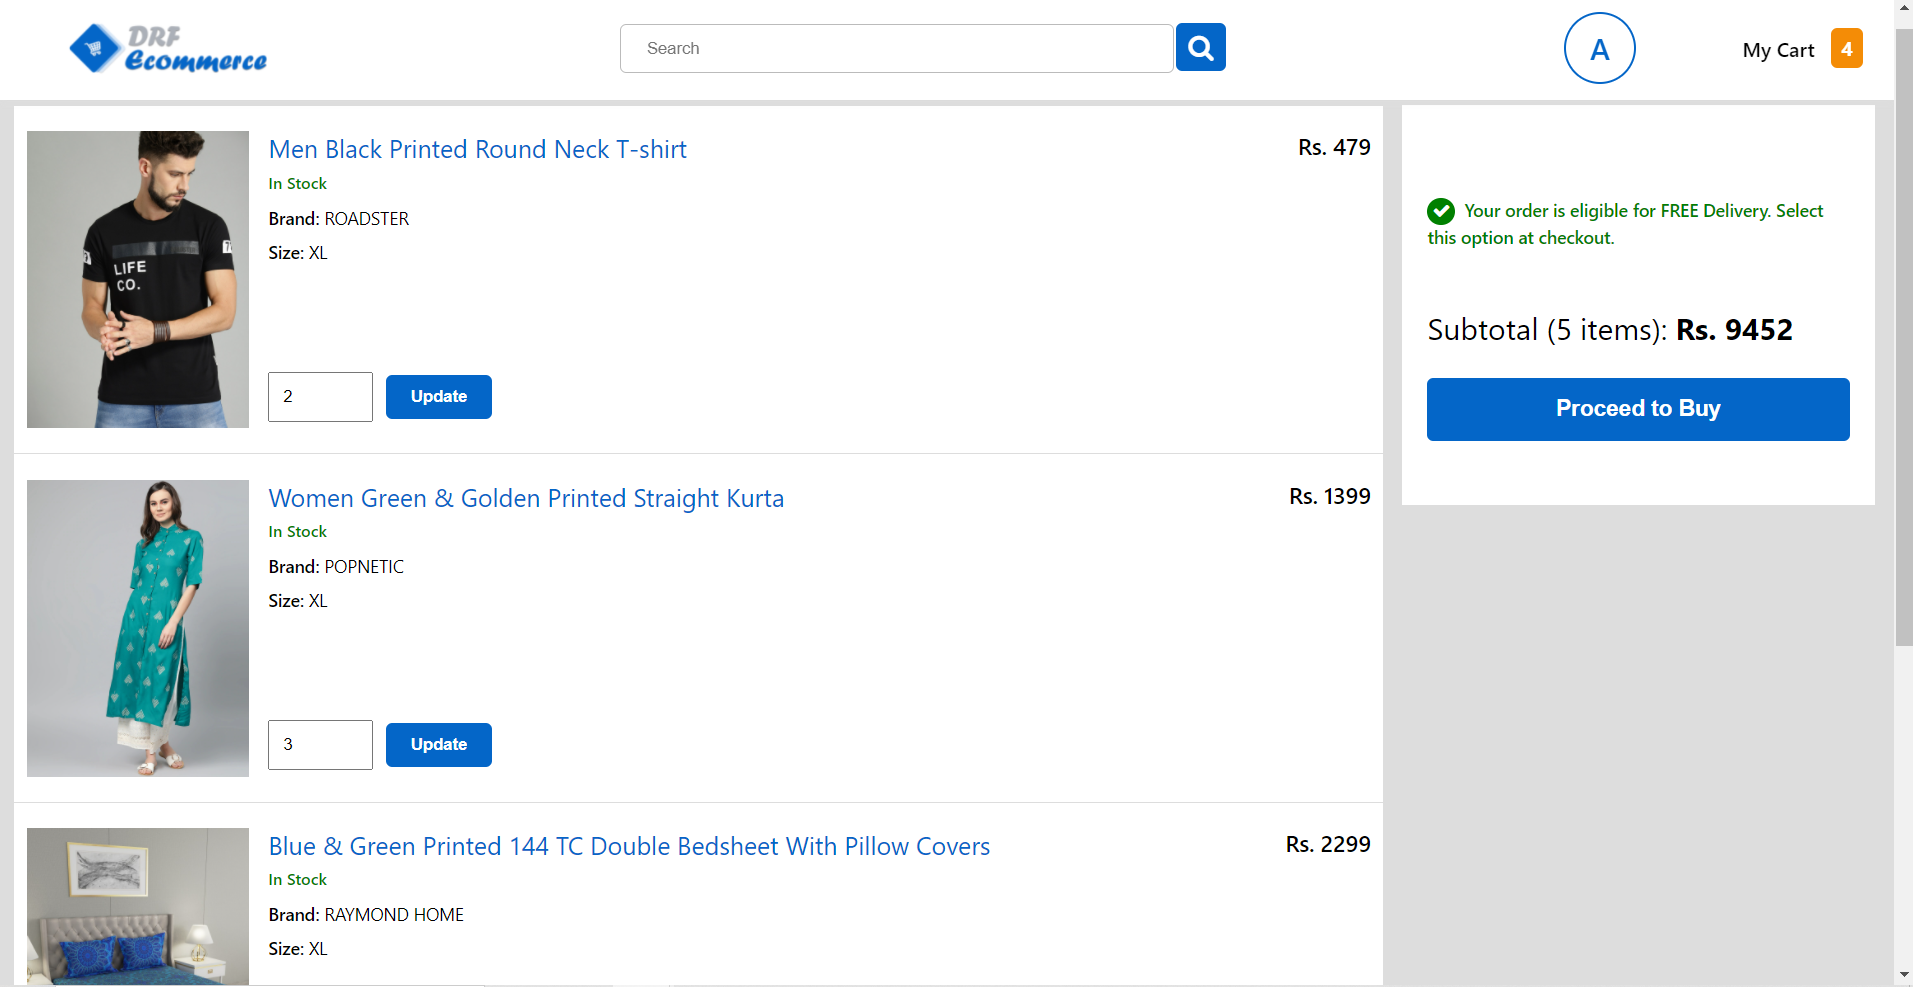This screenshot has height=987, width=1913.
Task: Click the Bedsheet product image
Action: point(138,906)
